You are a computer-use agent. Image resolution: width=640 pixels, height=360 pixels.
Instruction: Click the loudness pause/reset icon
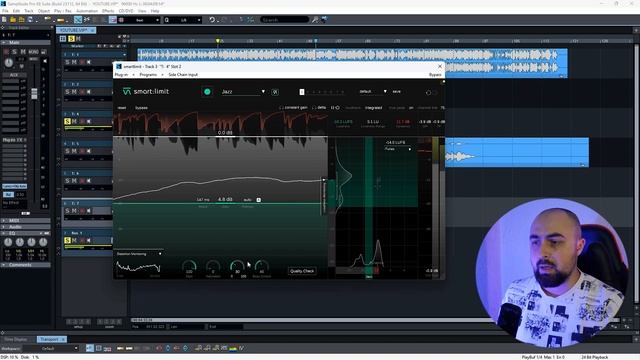coord(335,108)
